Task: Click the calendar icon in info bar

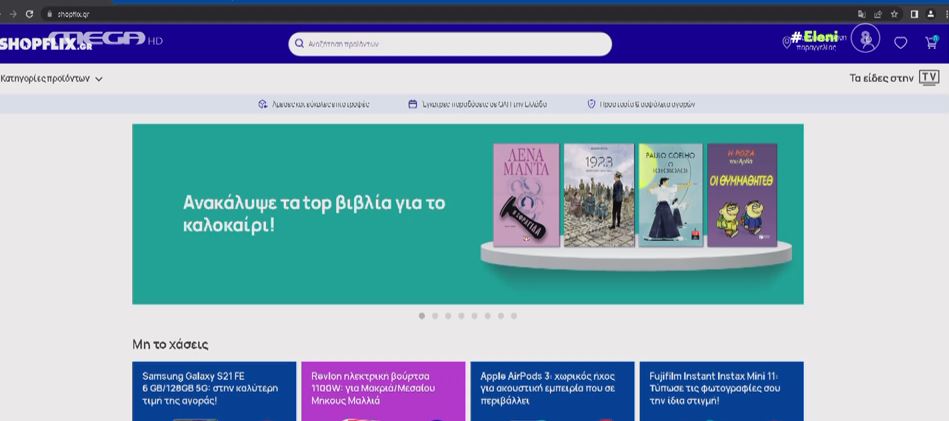Action: coord(413,104)
